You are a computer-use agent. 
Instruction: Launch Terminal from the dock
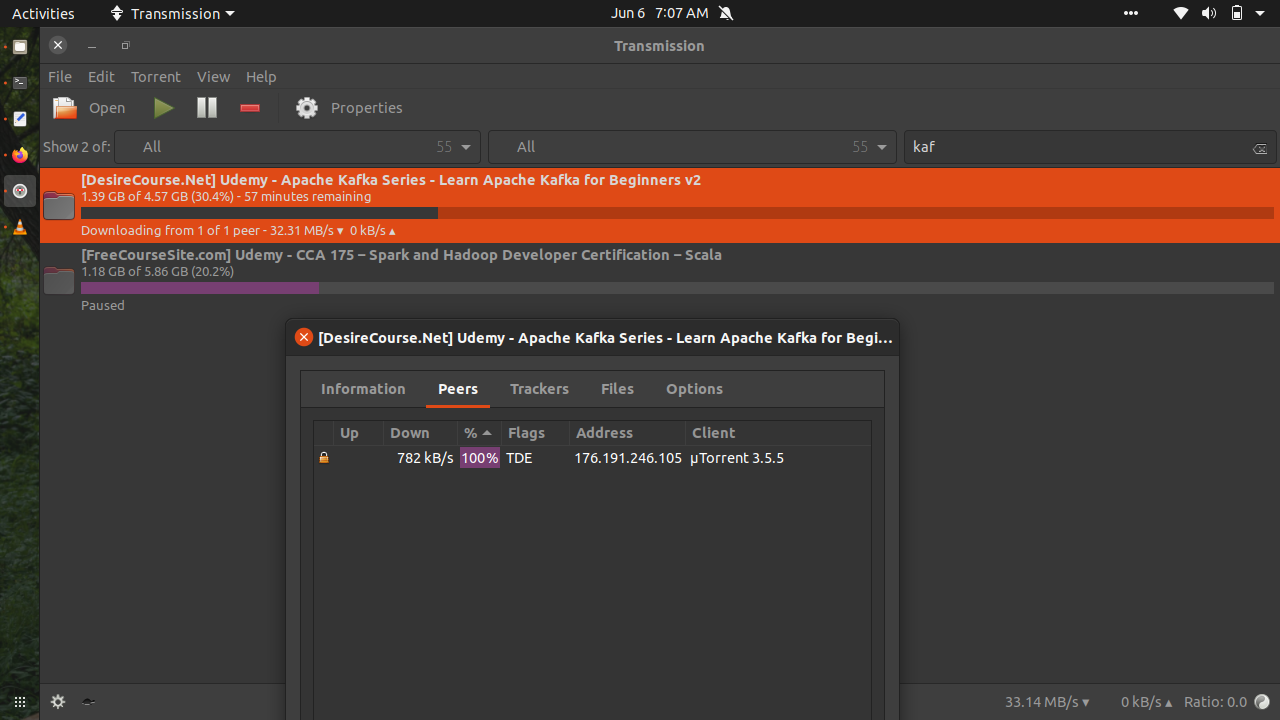[19, 82]
